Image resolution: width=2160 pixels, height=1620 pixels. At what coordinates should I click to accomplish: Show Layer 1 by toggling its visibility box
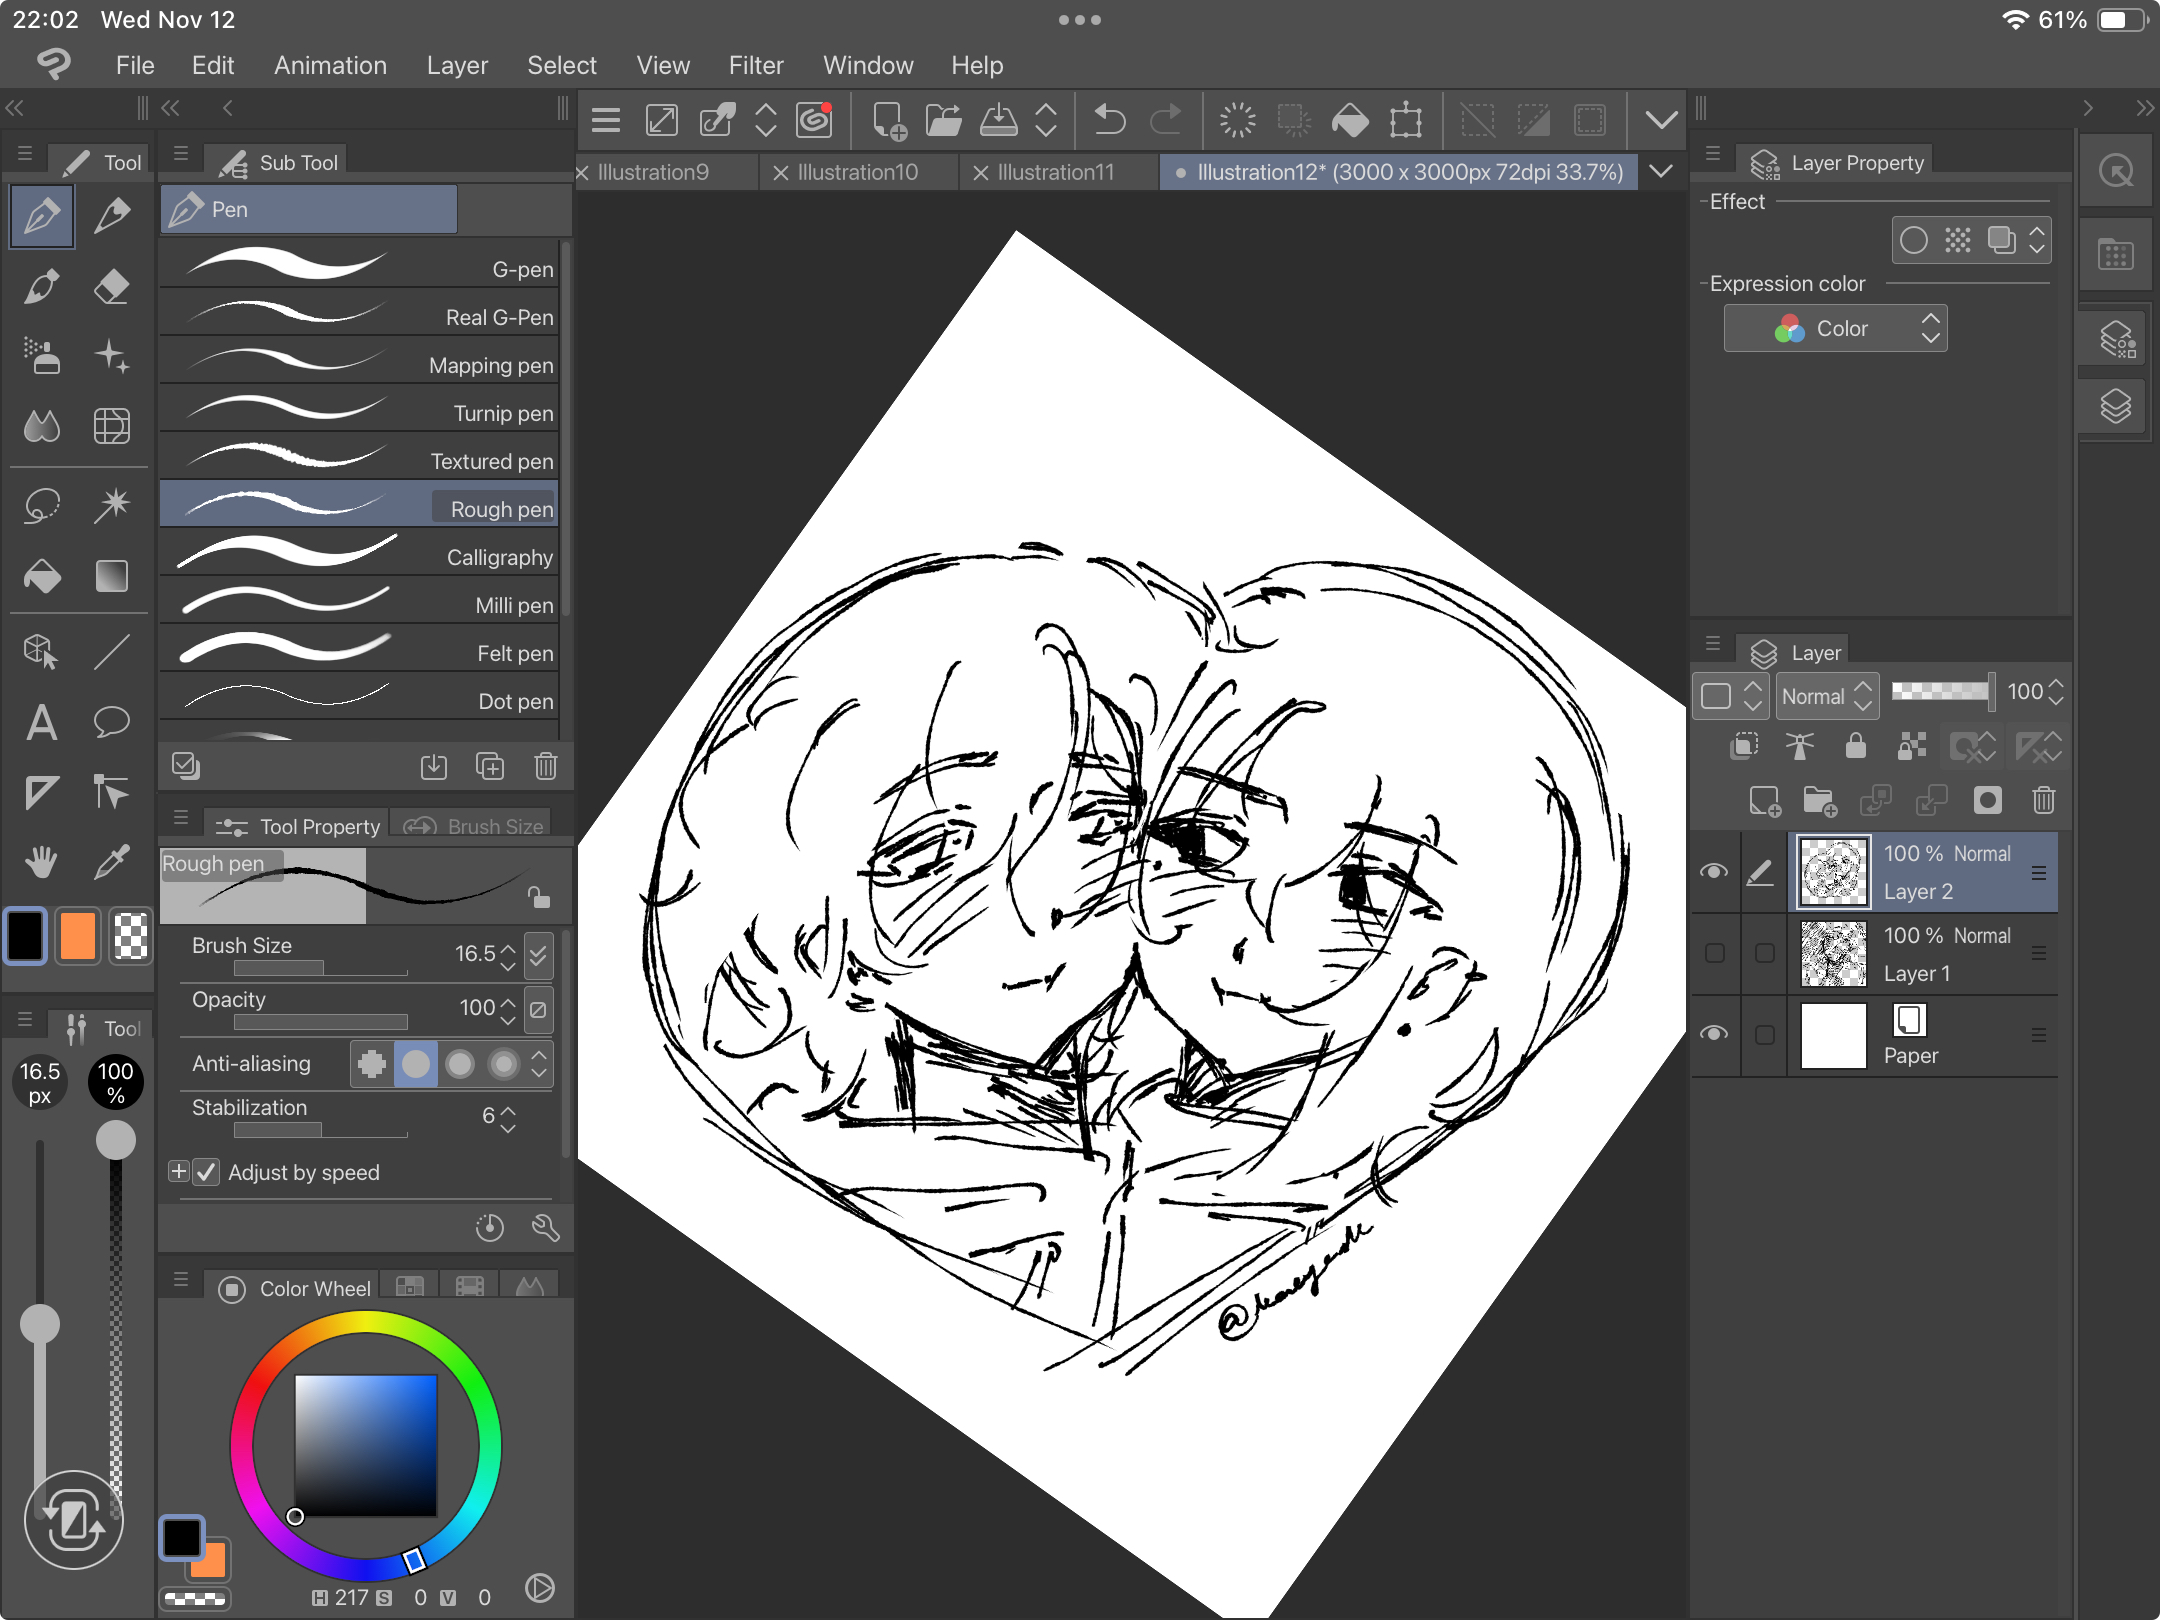1714,953
